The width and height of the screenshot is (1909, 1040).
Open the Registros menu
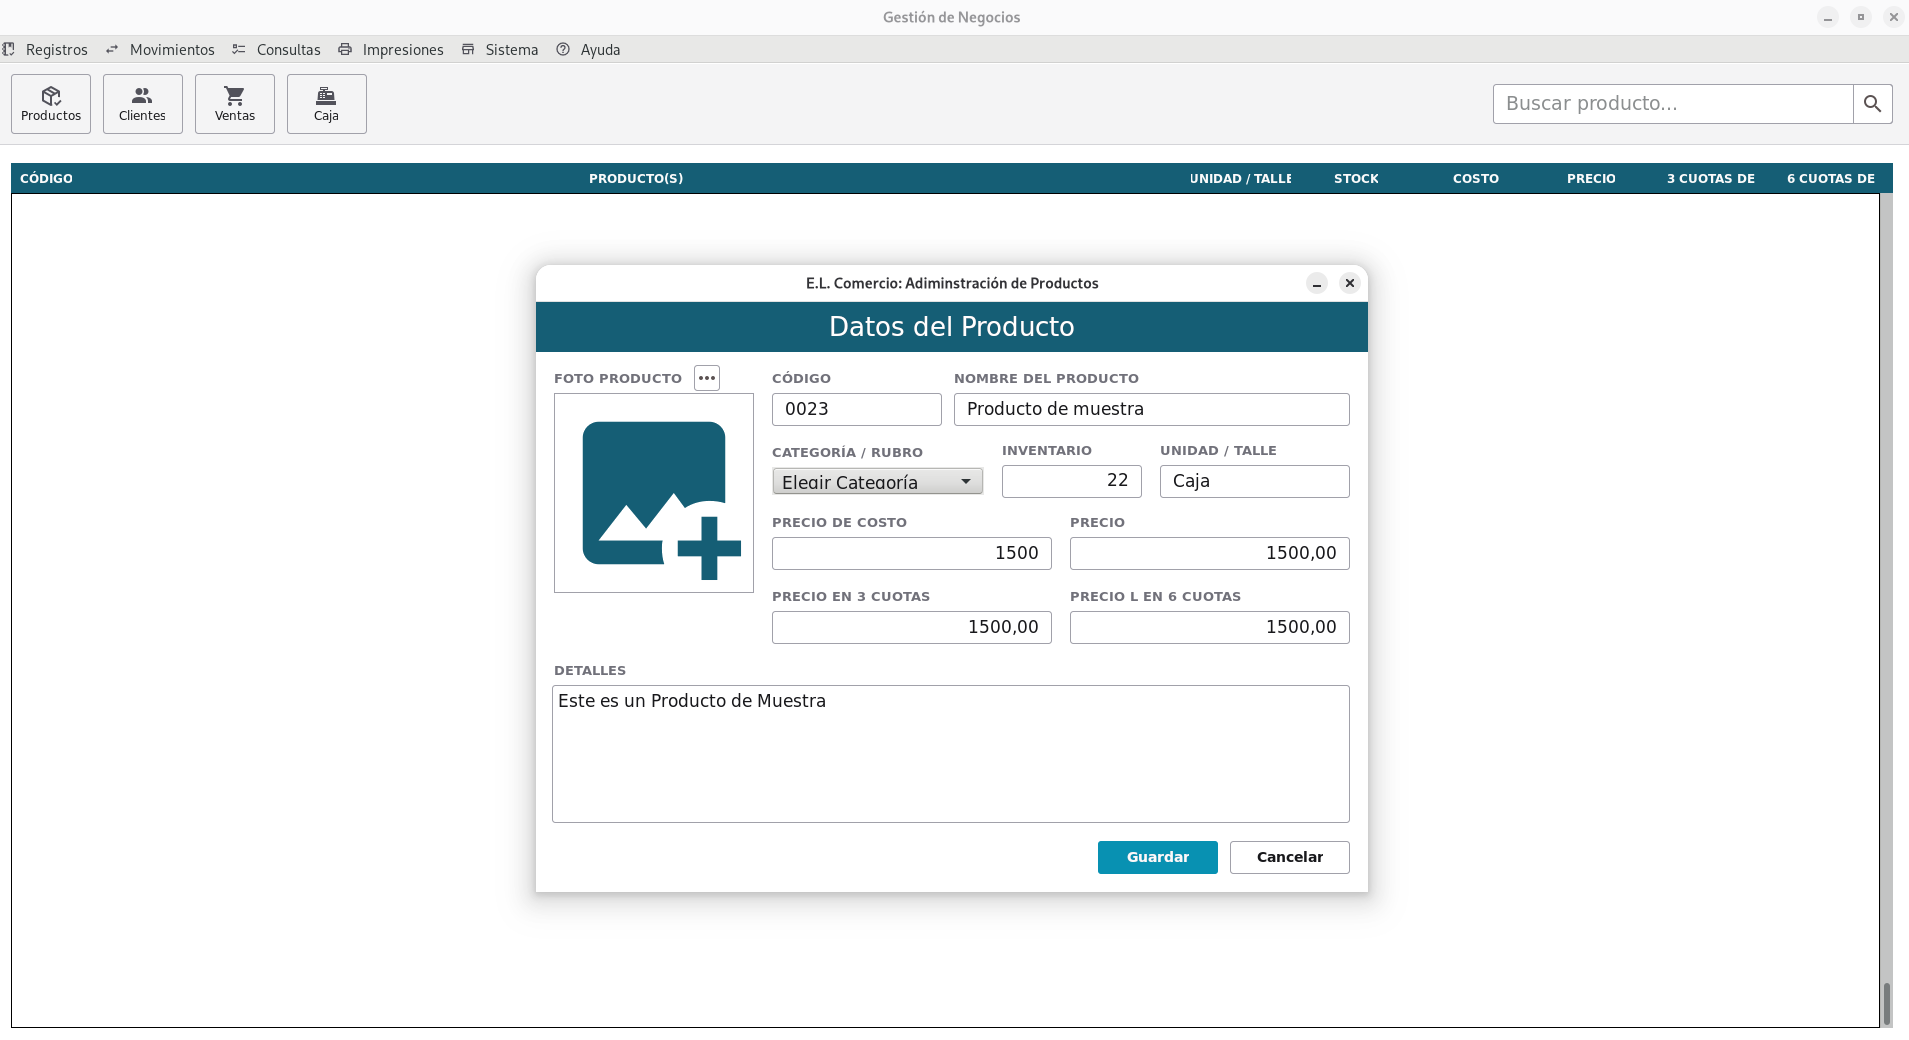[x=56, y=50]
